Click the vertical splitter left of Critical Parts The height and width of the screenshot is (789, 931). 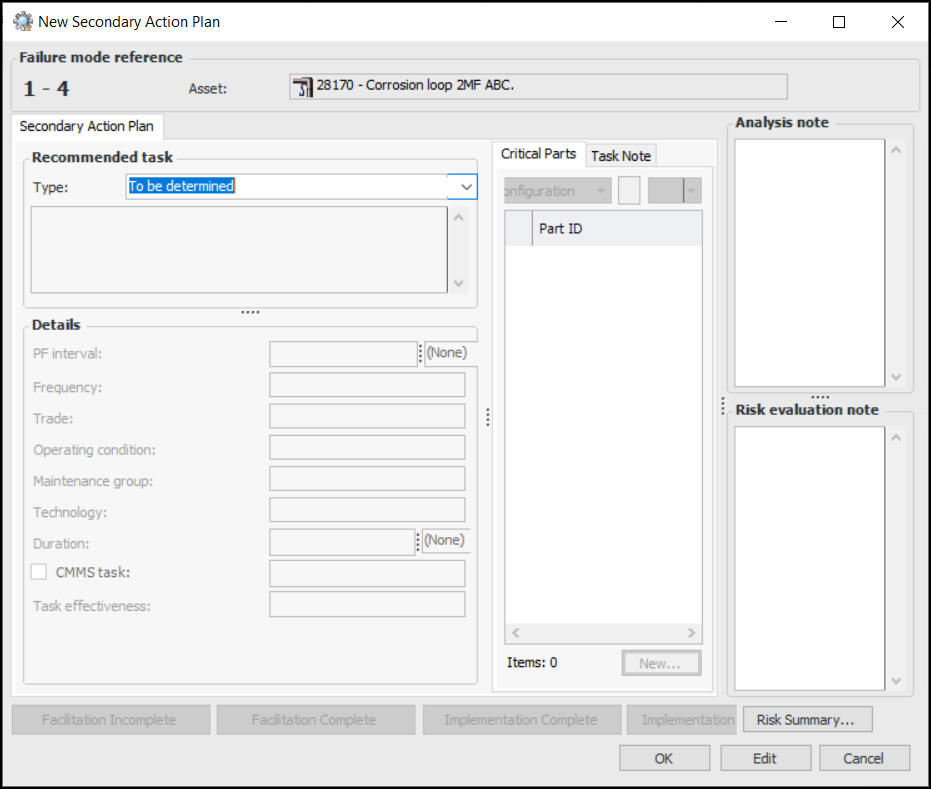487,417
